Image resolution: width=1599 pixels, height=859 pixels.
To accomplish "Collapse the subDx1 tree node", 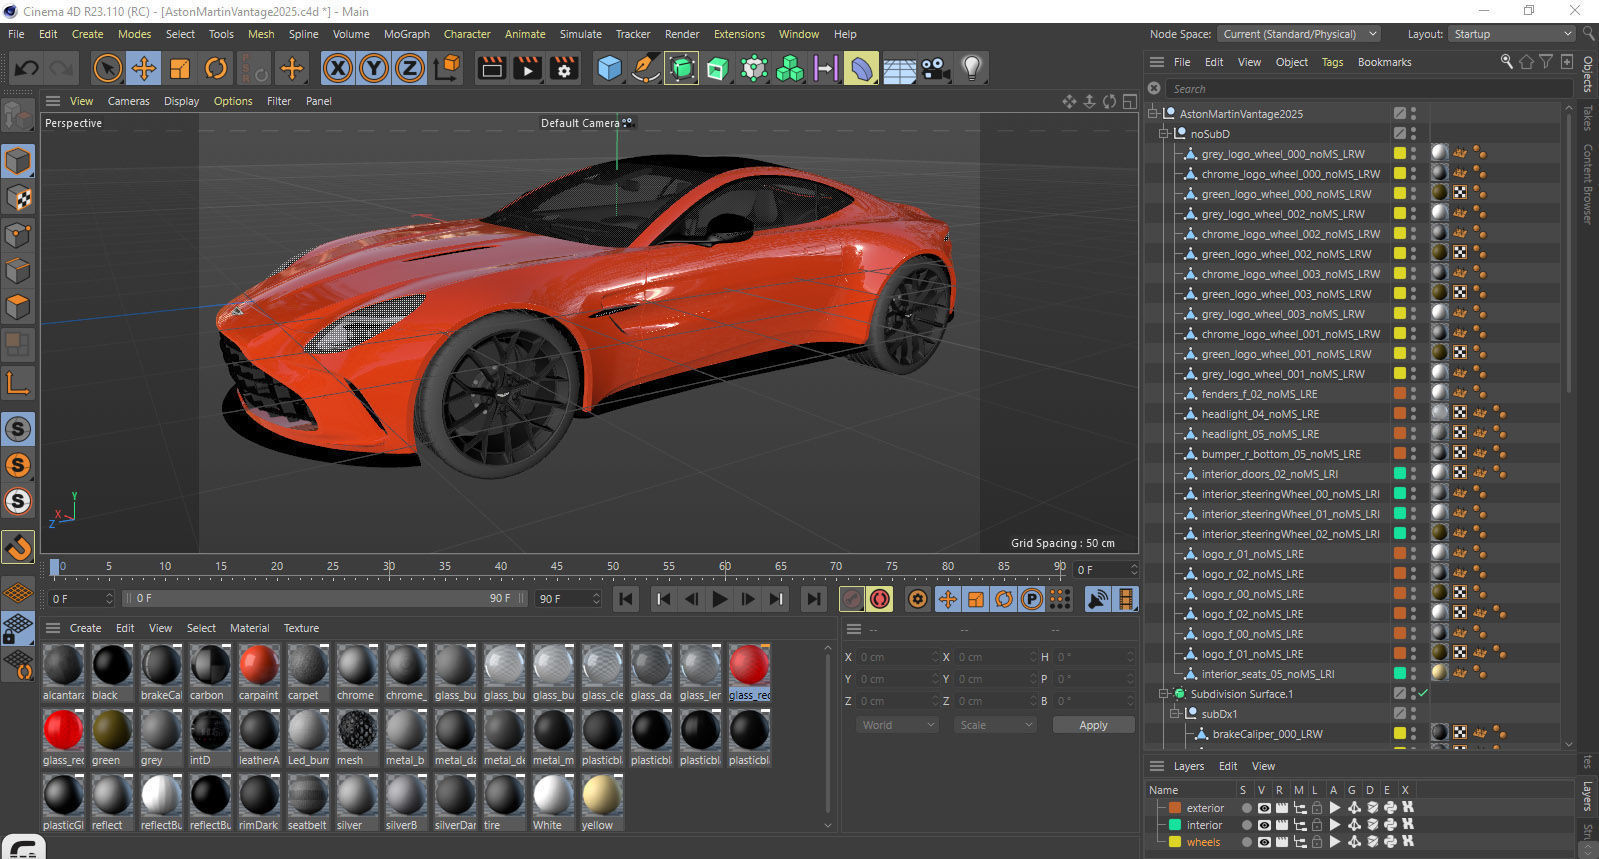I will tap(1175, 713).
